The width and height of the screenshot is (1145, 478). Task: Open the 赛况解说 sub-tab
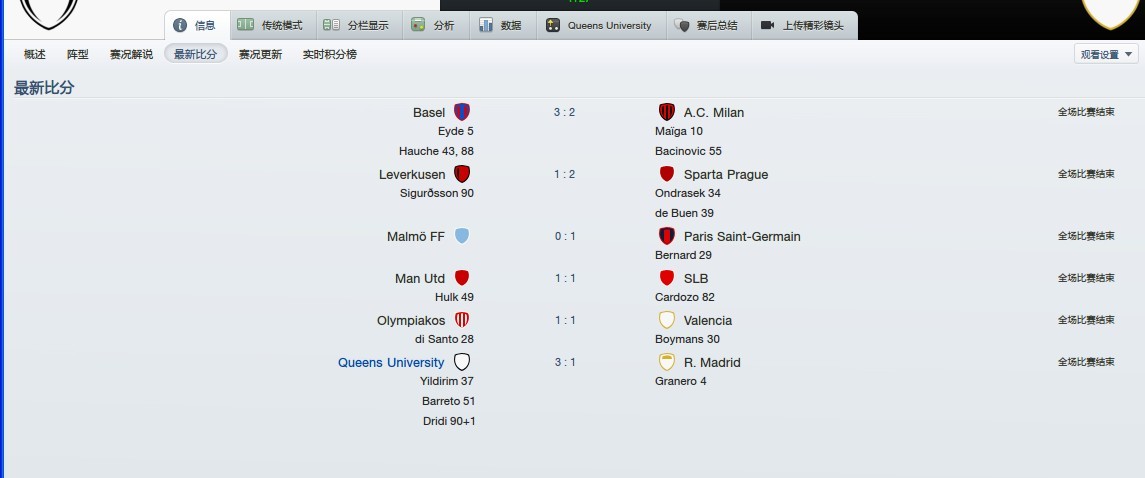tap(131, 54)
